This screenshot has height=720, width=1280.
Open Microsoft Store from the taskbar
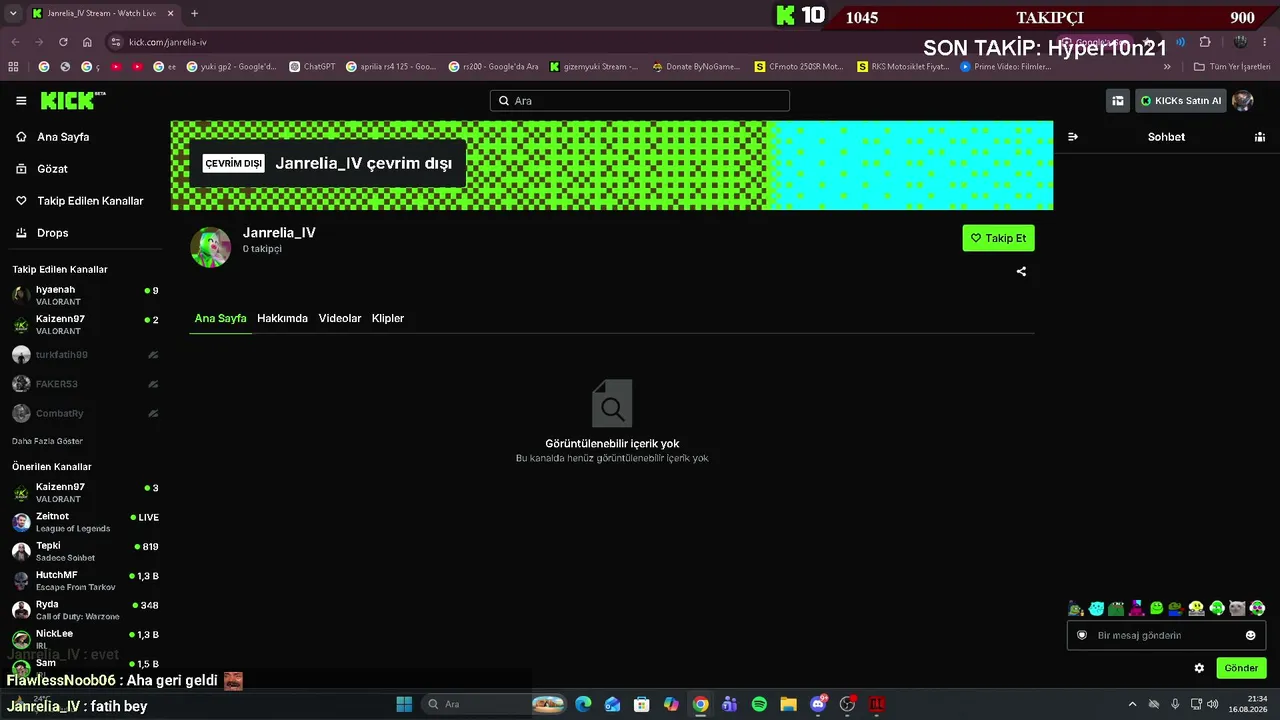point(642,704)
